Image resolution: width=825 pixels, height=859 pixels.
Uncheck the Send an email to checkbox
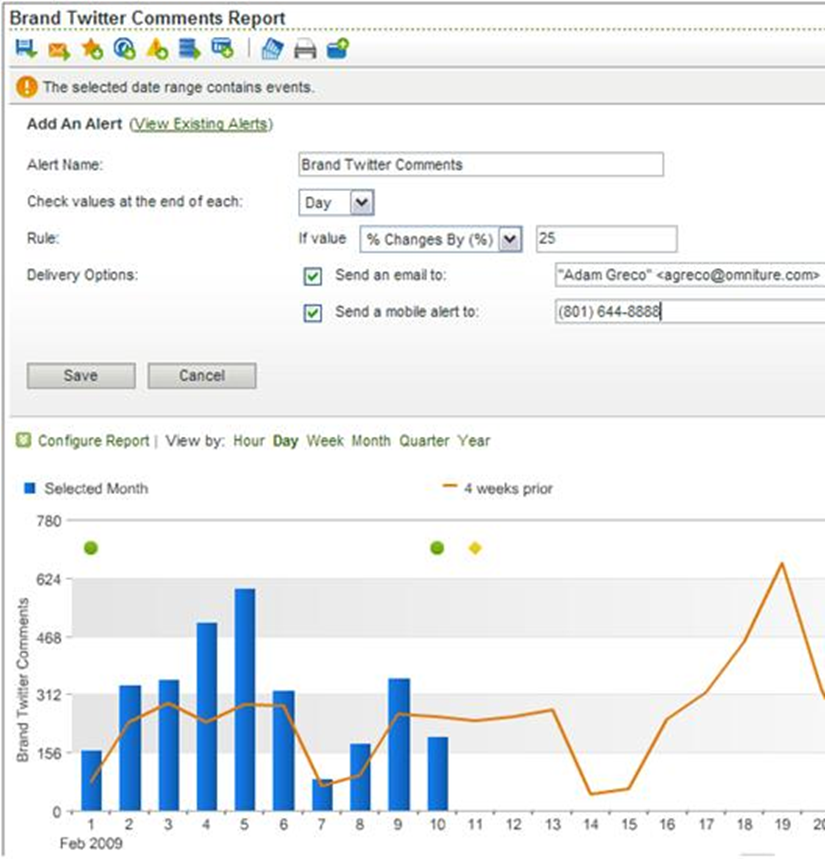pos(313,276)
